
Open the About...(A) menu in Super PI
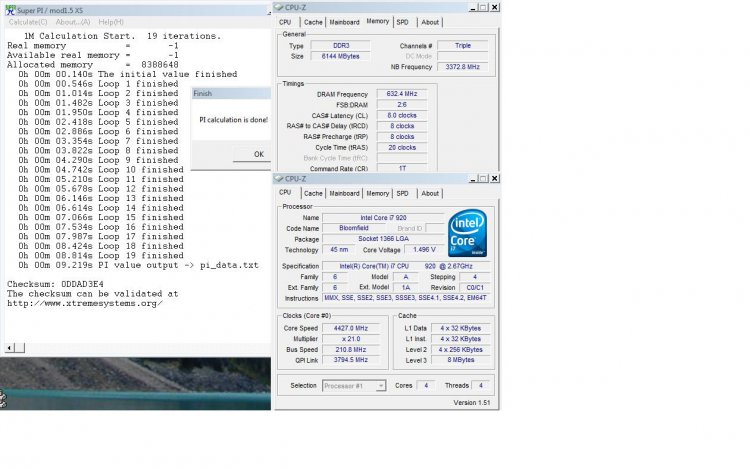coord(73,22)
